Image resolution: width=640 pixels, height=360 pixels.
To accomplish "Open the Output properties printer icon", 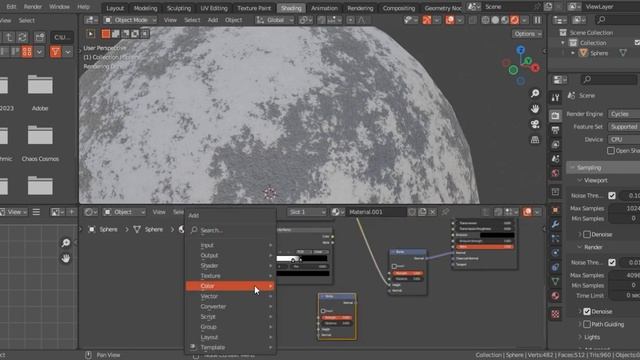I will (x=555, y=130).
